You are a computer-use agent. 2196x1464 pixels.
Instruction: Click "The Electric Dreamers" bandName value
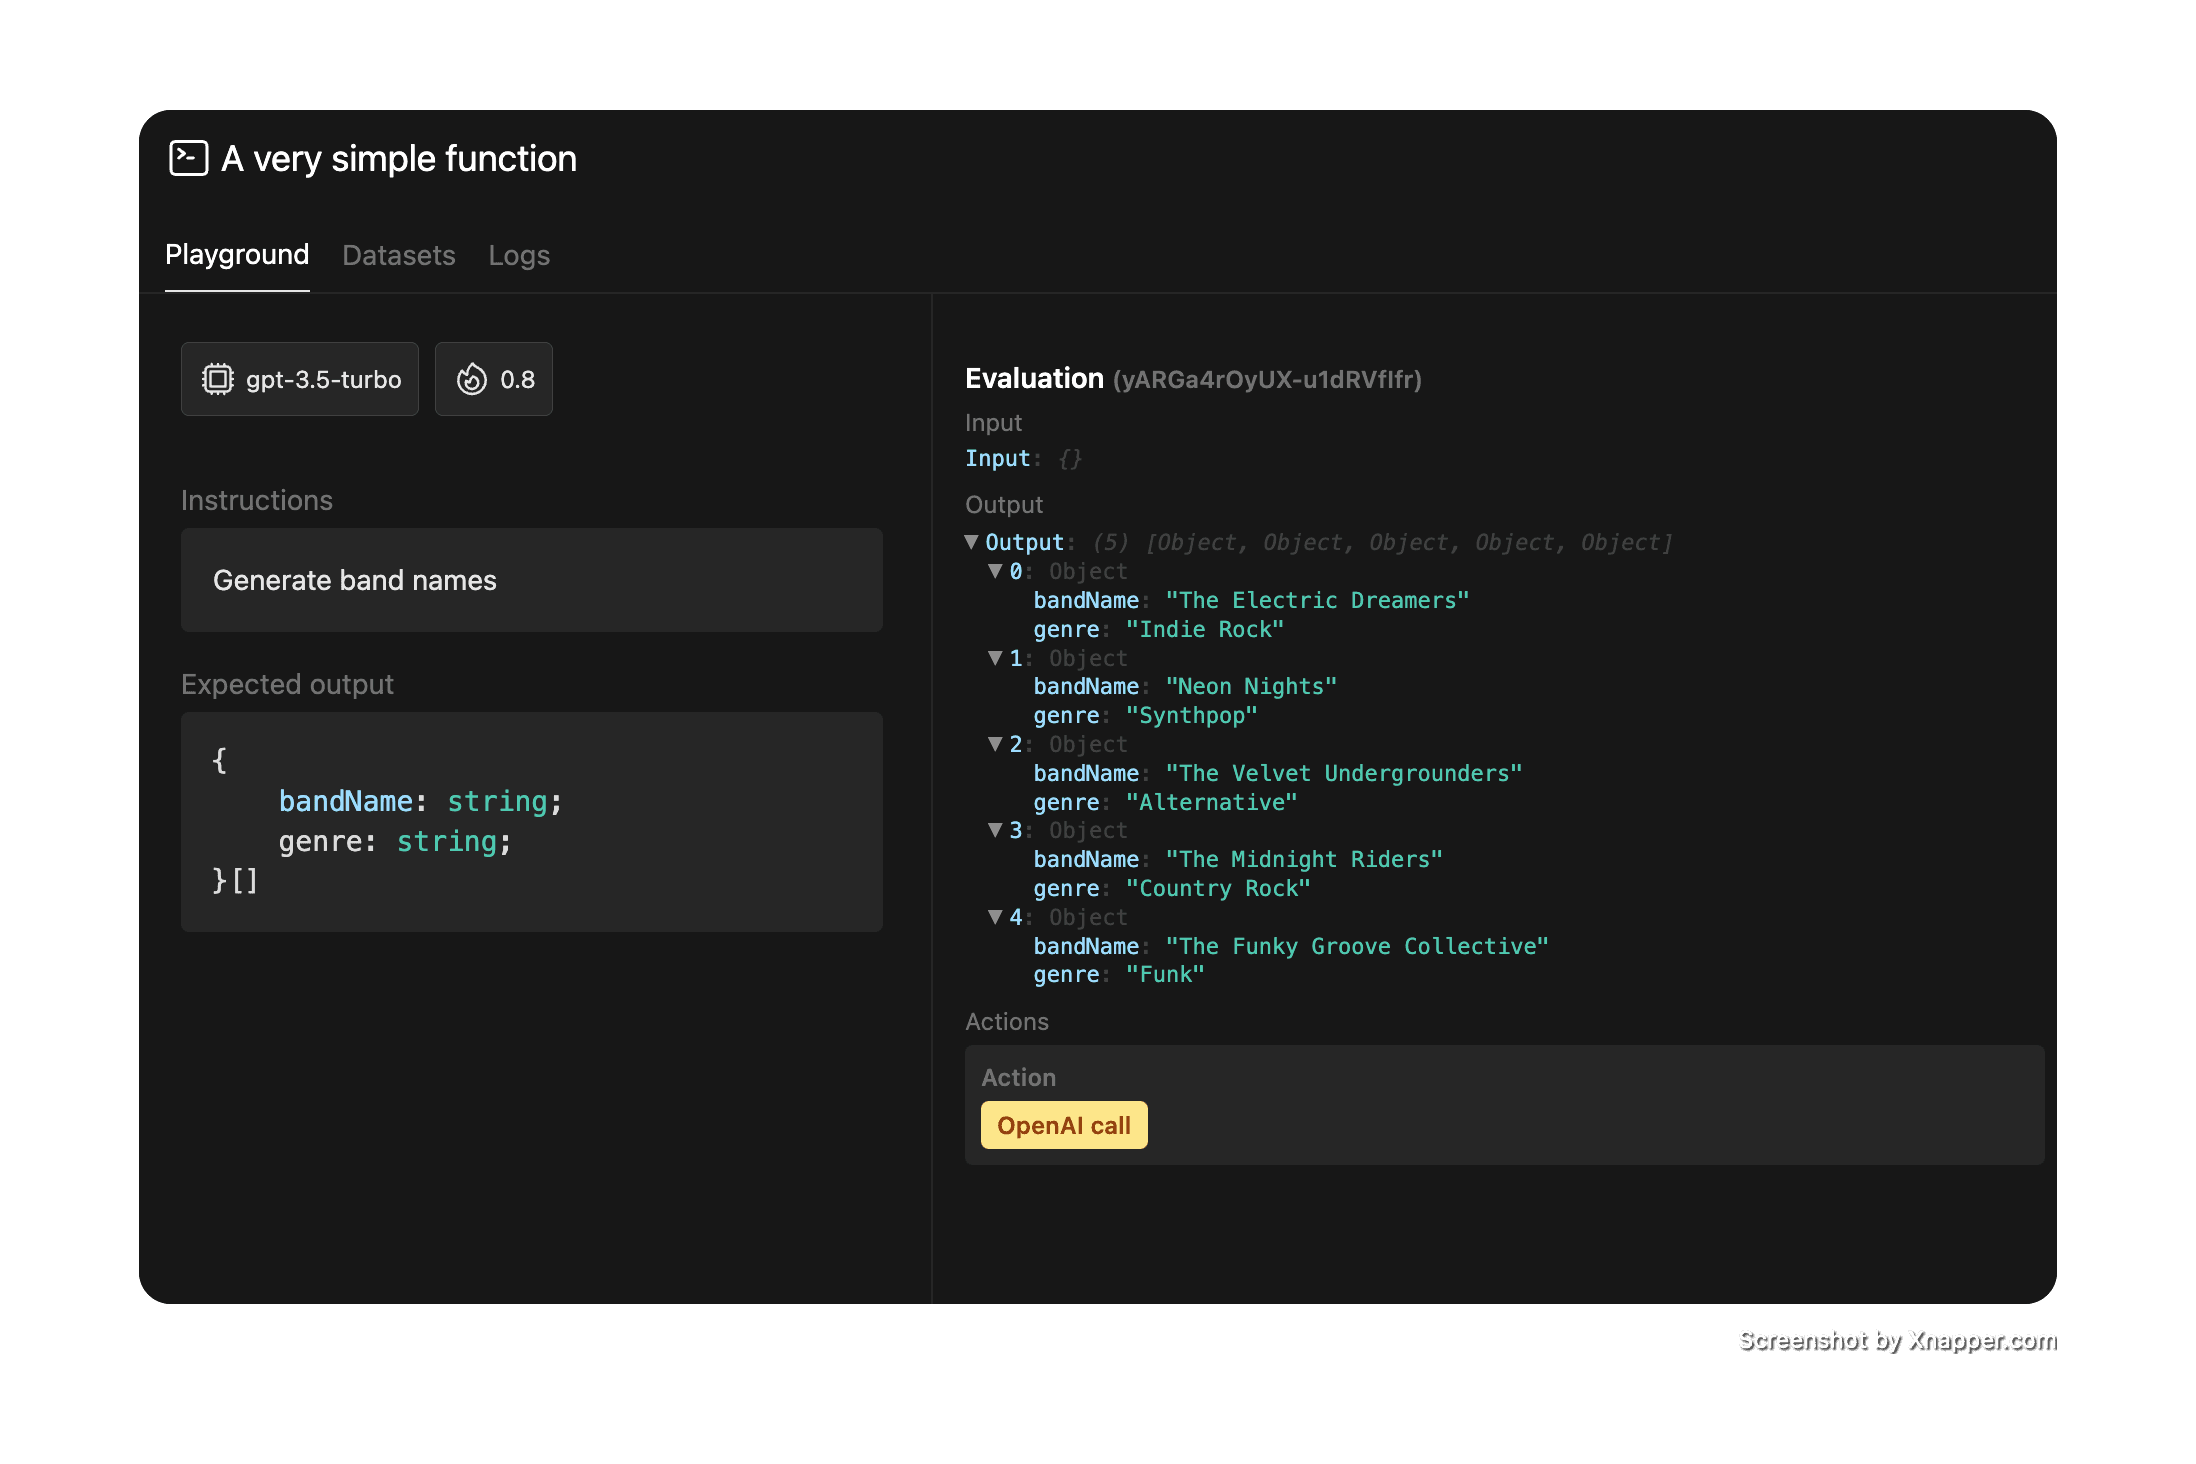click(1316, 600)
